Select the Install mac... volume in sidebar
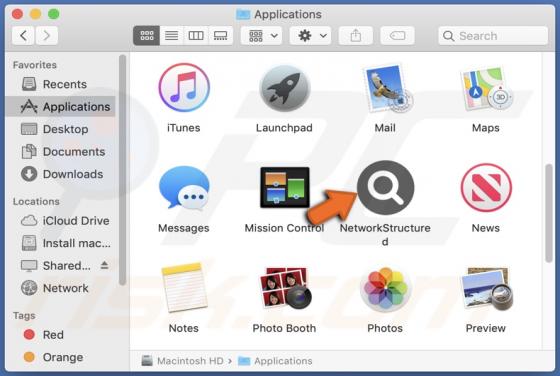Viewport: 560px width, 376px height. (x=60, y=243)
